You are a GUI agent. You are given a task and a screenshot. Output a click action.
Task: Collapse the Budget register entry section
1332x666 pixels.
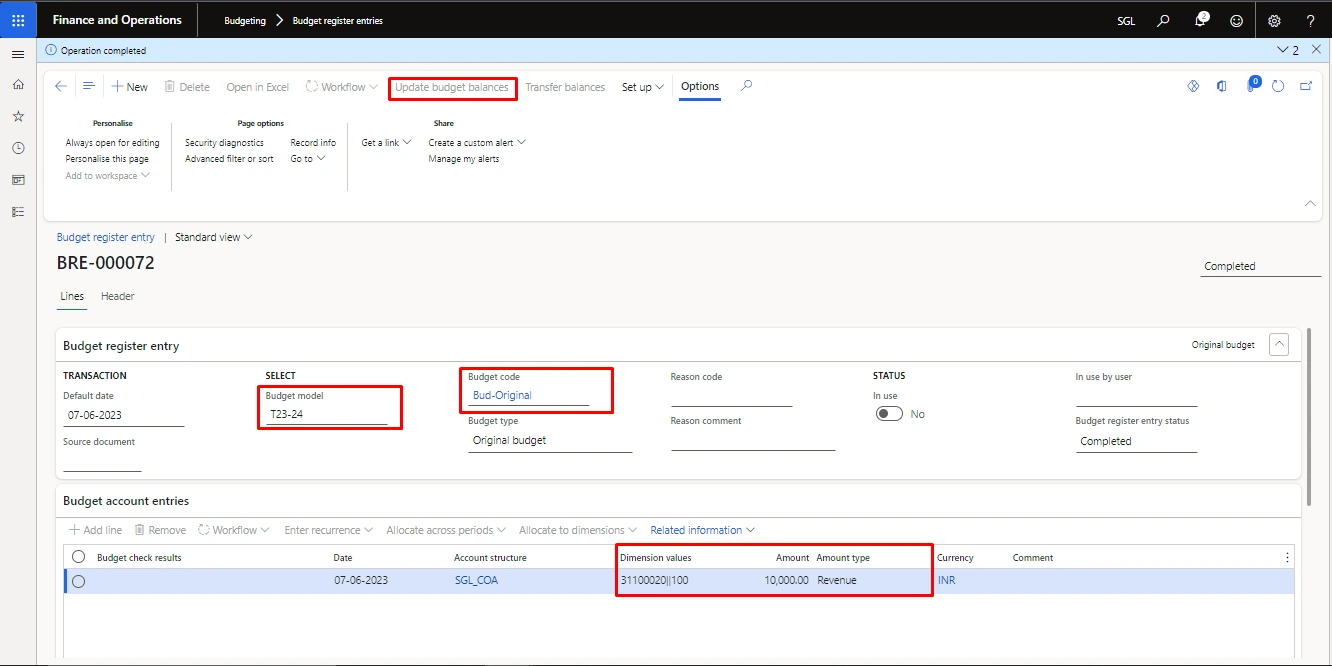point(1279,345)
